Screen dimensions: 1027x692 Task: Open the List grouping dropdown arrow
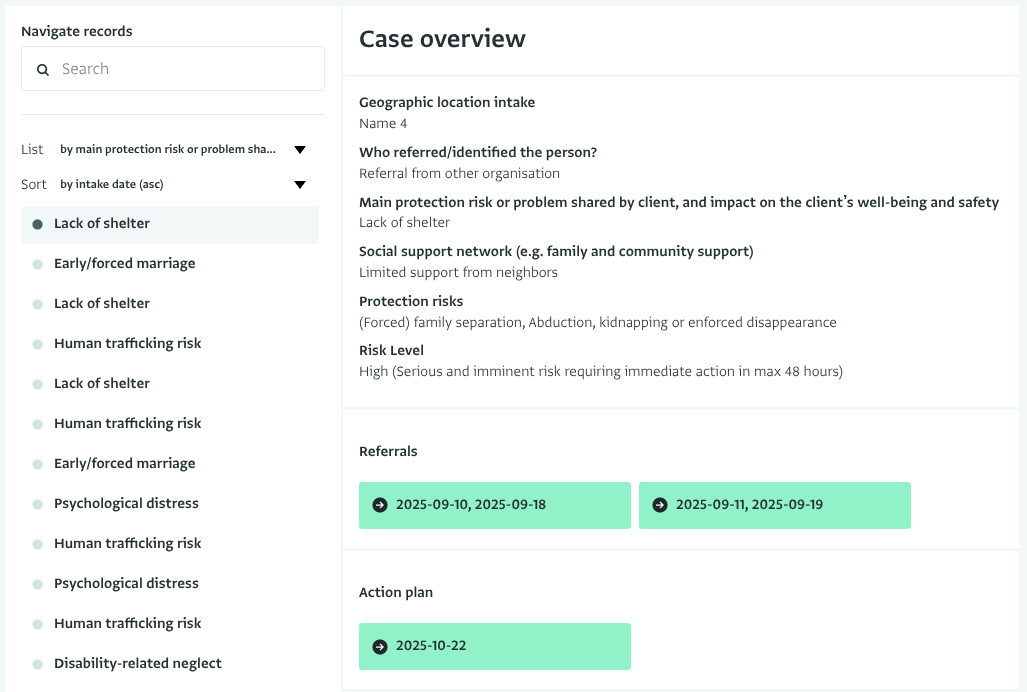click(299, 150)
